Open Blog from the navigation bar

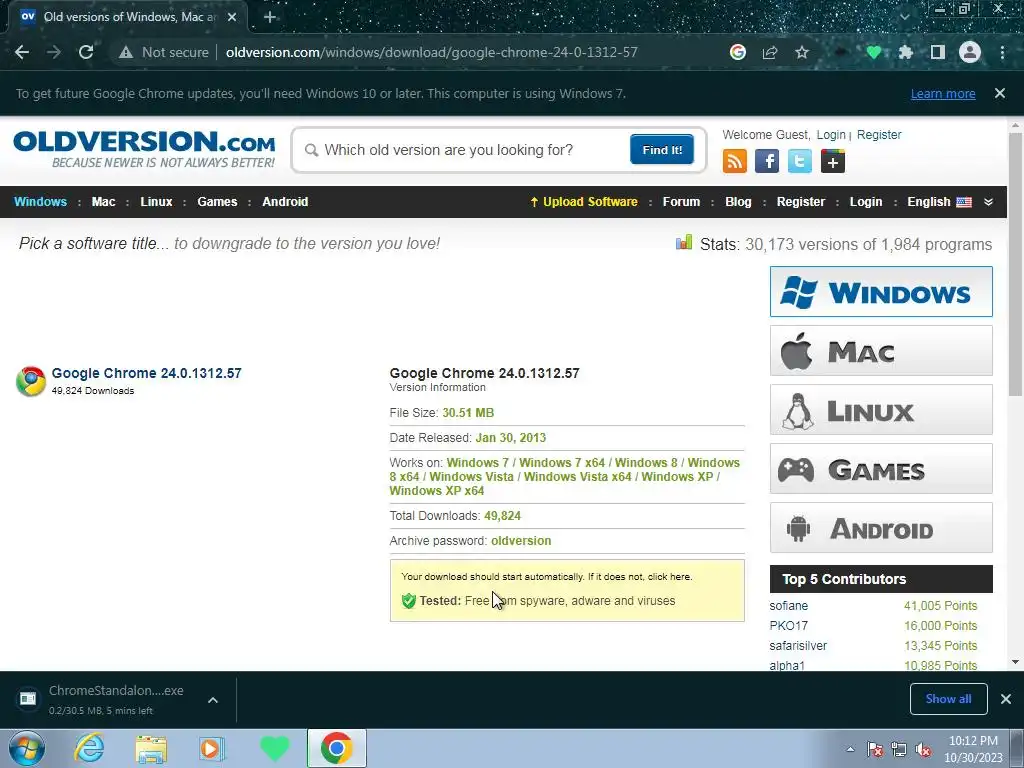(738, 202)
